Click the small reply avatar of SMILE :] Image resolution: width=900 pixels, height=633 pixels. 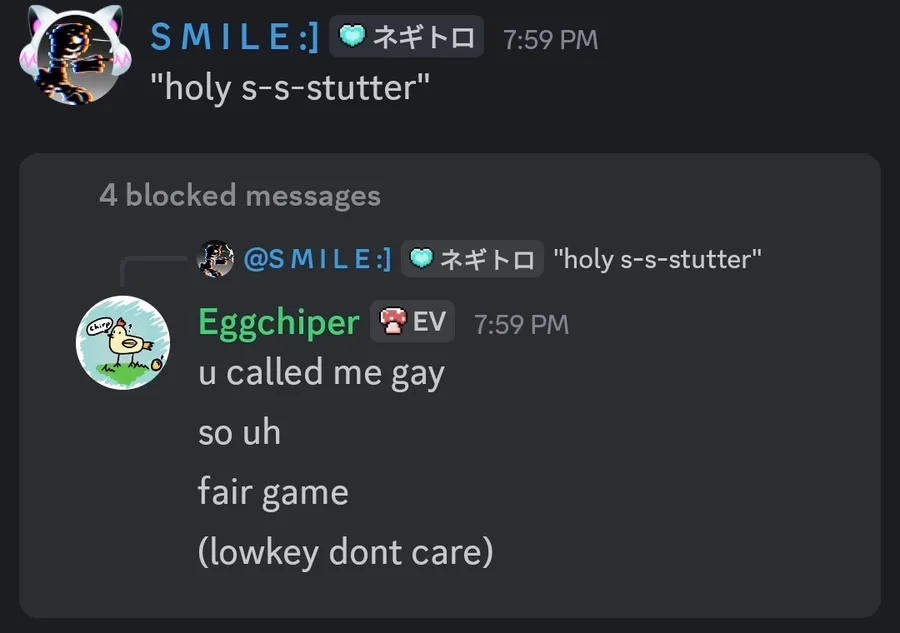[x=215, y=259]
